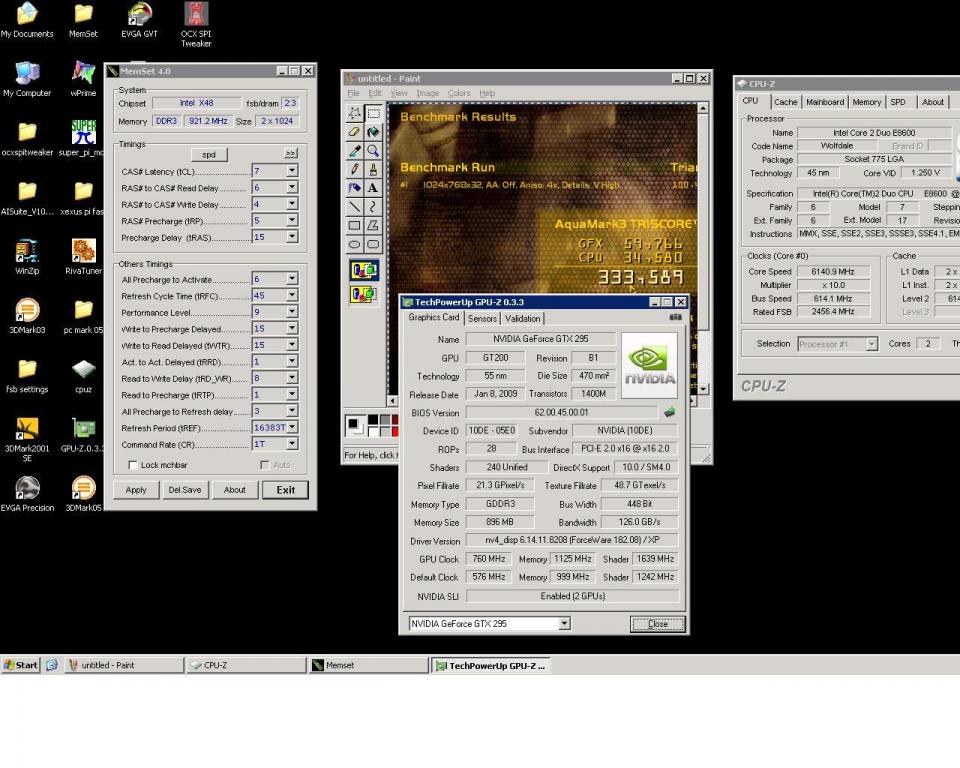This screenshot has height=768, width=960.
Task: Open the GPU-Z graphics card selector dropdown
Action: point(564,623)
